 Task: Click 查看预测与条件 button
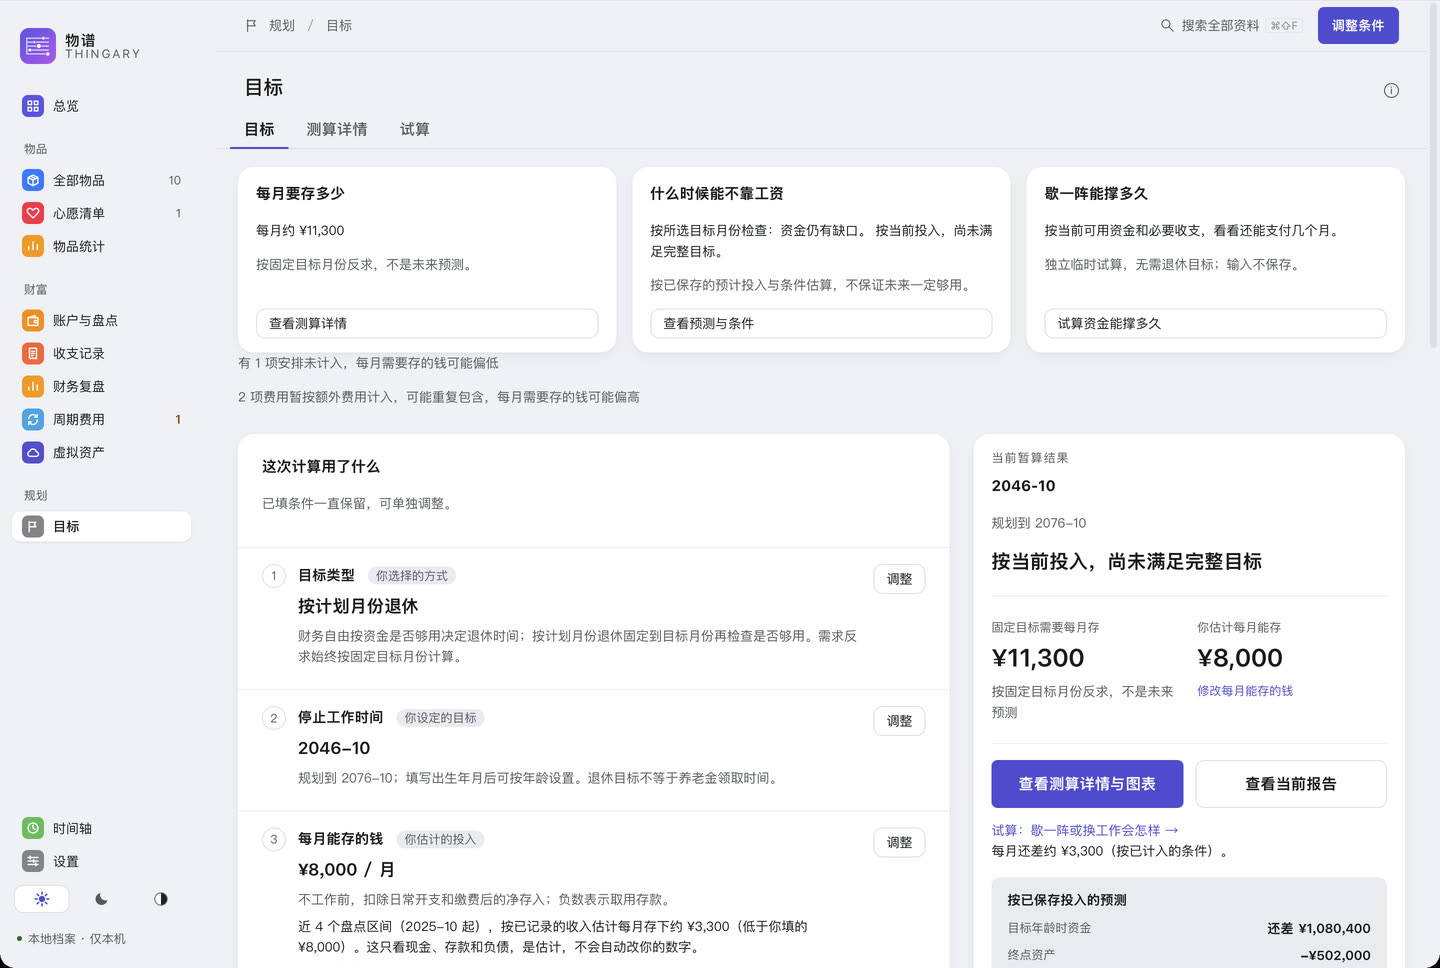(x=821, y=324)
